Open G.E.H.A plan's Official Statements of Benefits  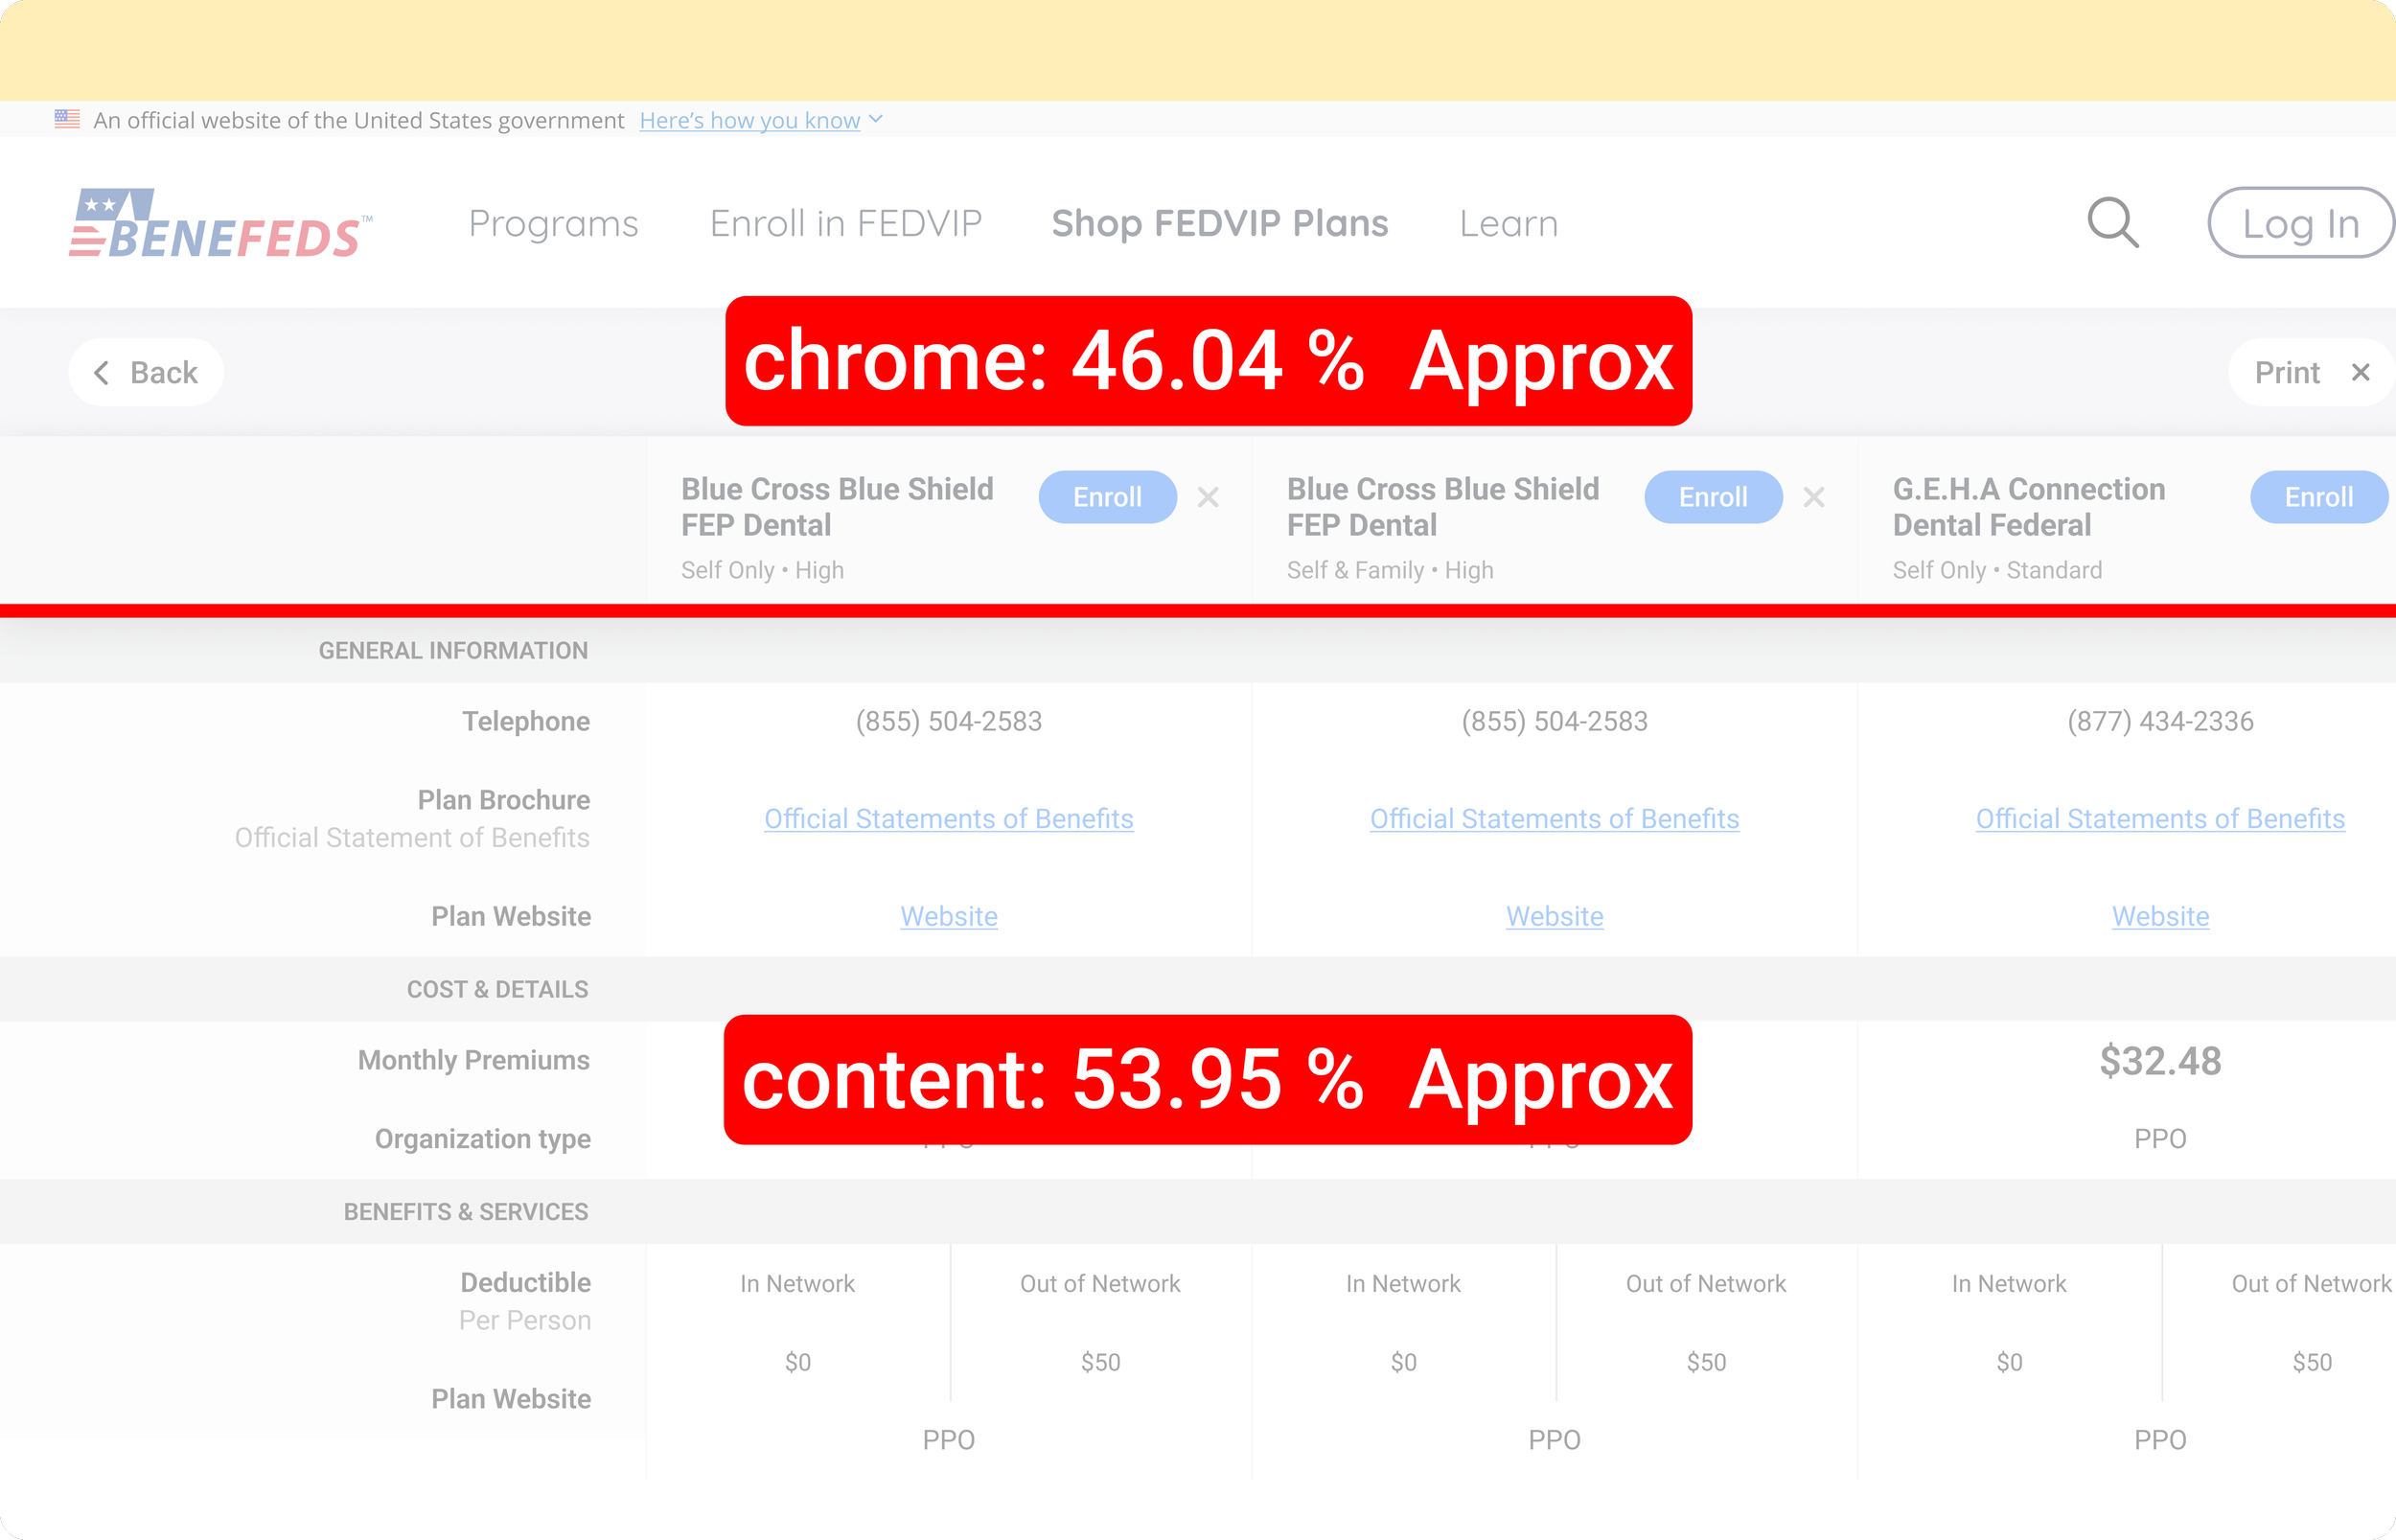(x=2160, y=819)
